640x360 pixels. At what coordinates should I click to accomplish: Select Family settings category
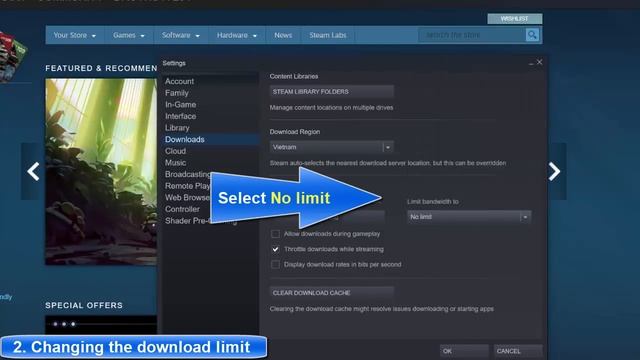pos(177,93)
